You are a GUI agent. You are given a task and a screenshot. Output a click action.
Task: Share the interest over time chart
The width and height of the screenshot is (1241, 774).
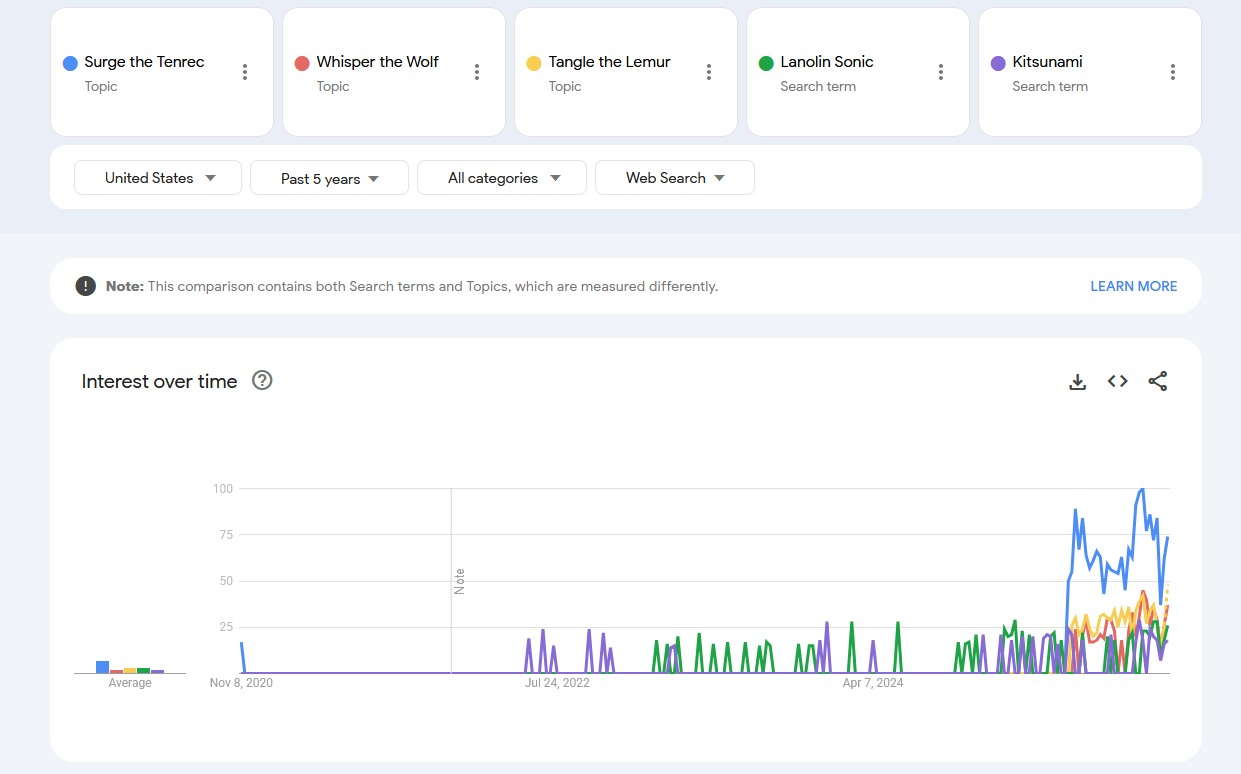[x=1158, y=381]
